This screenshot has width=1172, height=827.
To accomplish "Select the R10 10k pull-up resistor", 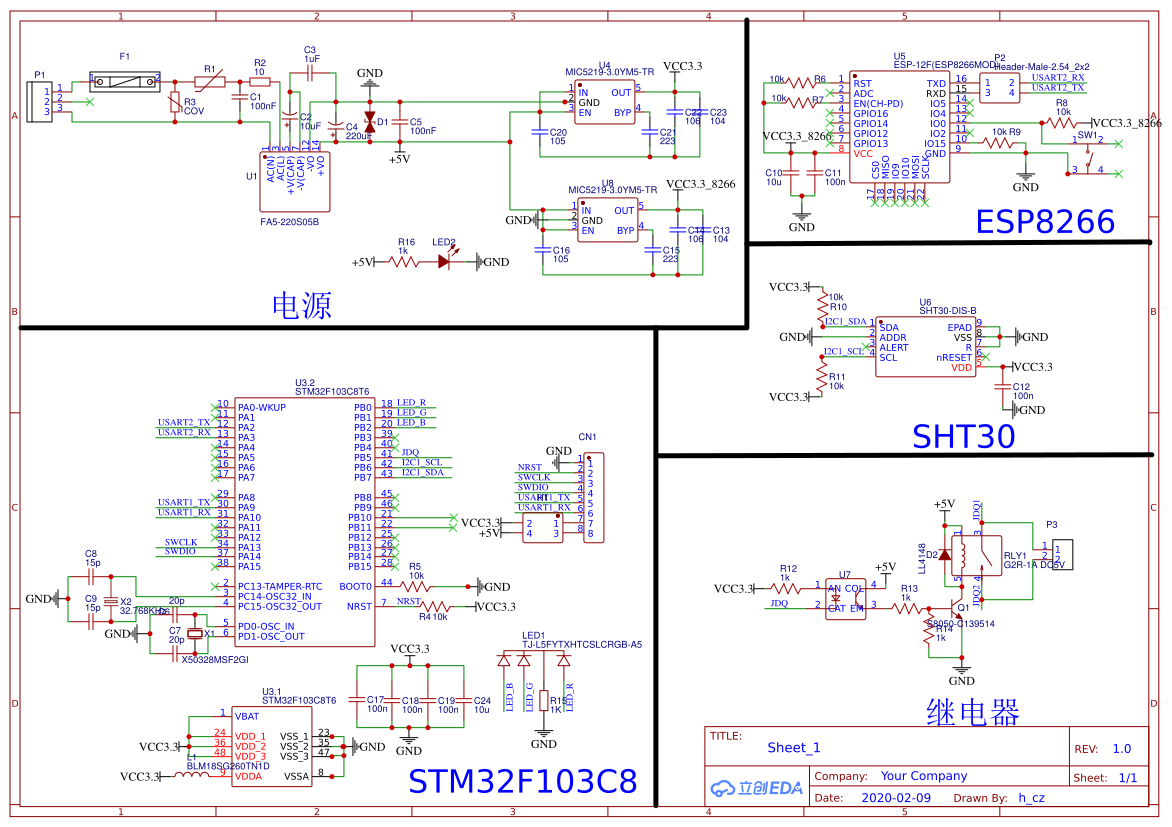I will click(x=822, y=307).
